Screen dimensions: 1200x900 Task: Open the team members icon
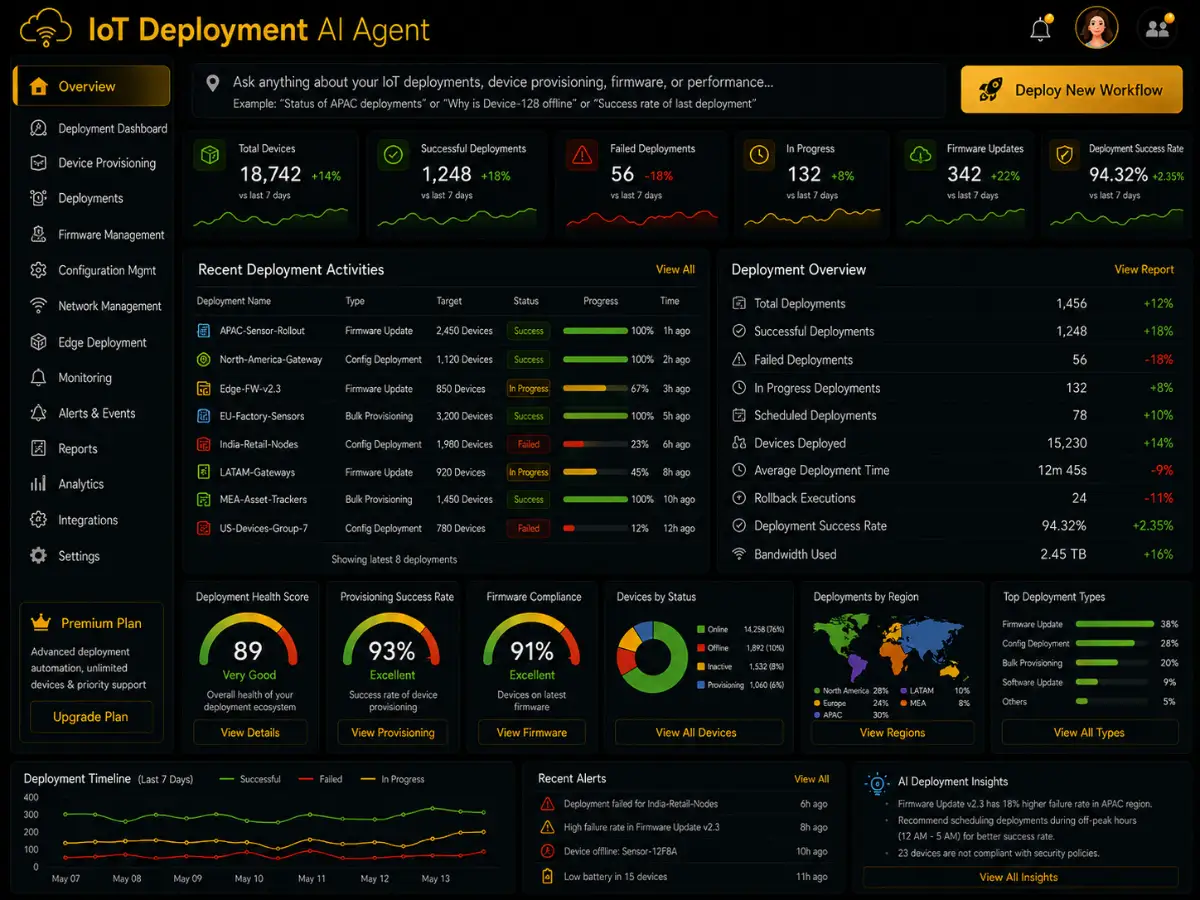[x=1158, y=28]
